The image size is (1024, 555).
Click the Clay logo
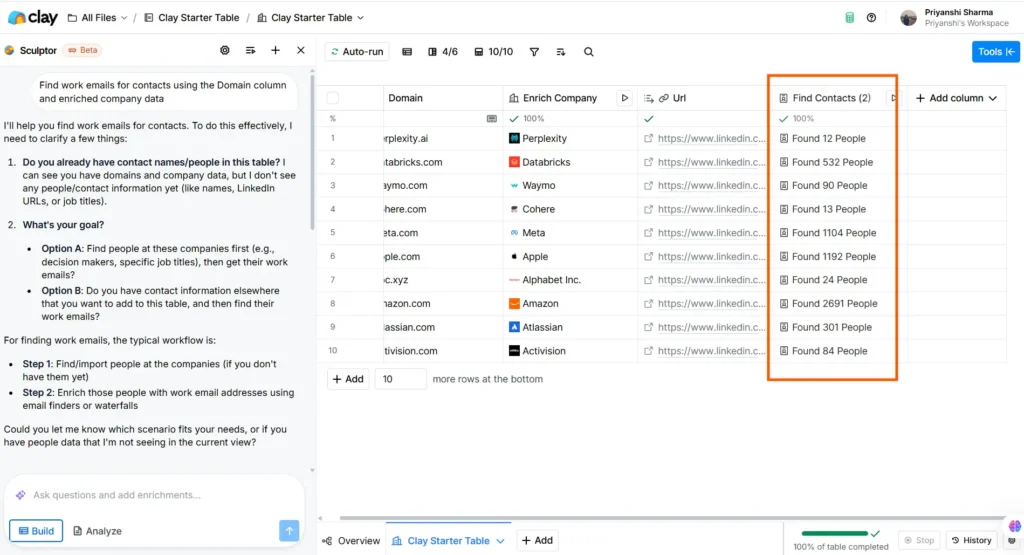tap(33, 18)
